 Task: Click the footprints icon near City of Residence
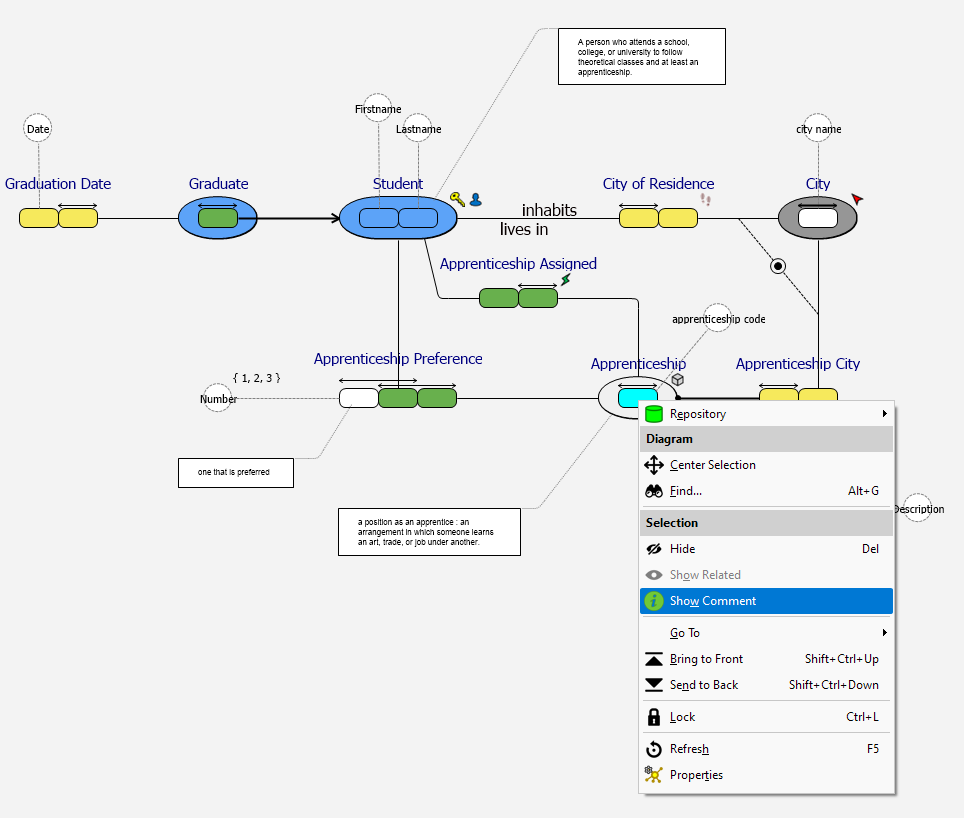[x=705, y=200]
